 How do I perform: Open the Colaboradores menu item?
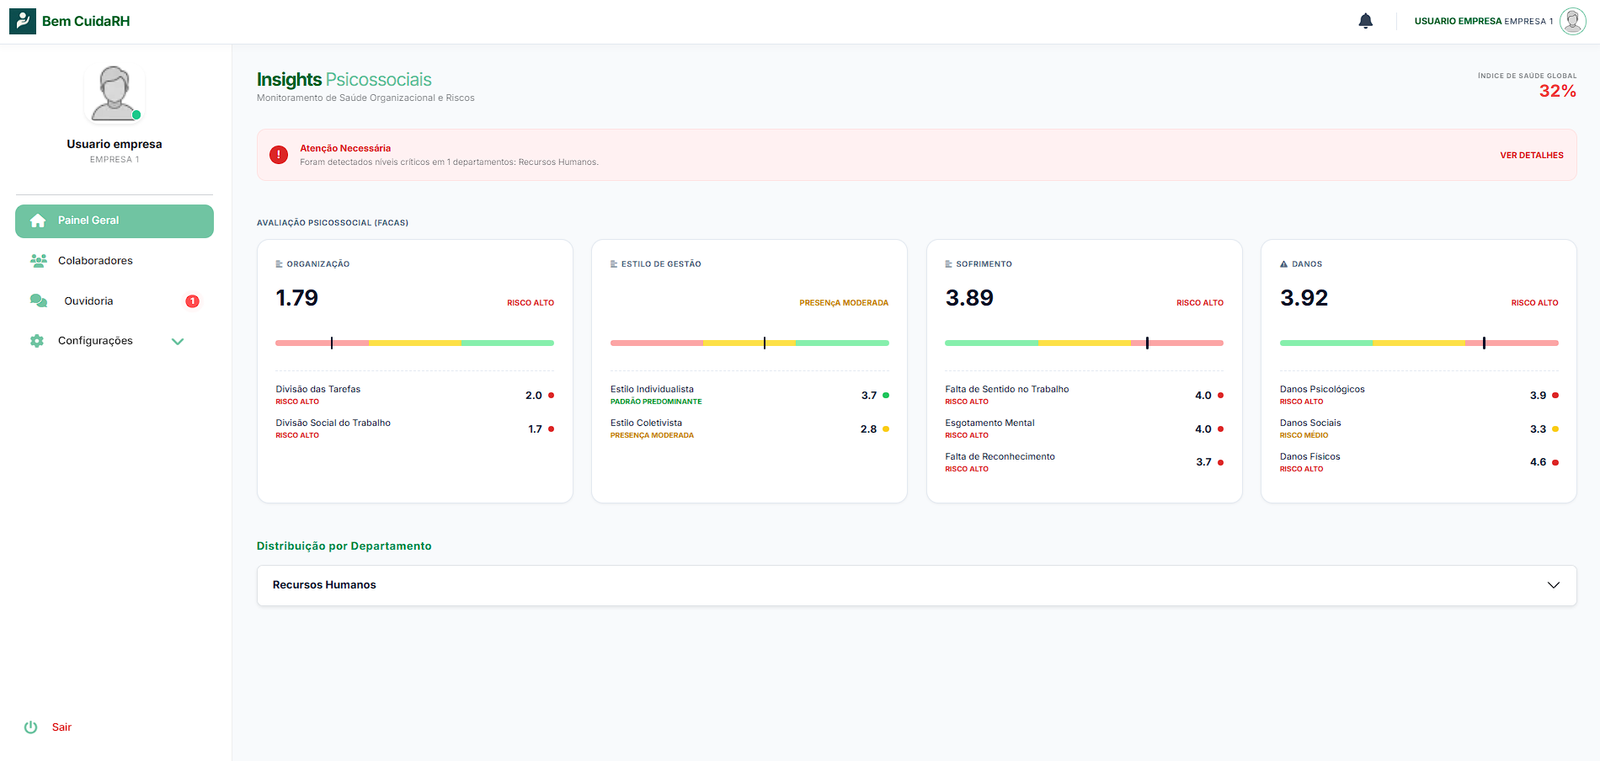click(95, 261)
